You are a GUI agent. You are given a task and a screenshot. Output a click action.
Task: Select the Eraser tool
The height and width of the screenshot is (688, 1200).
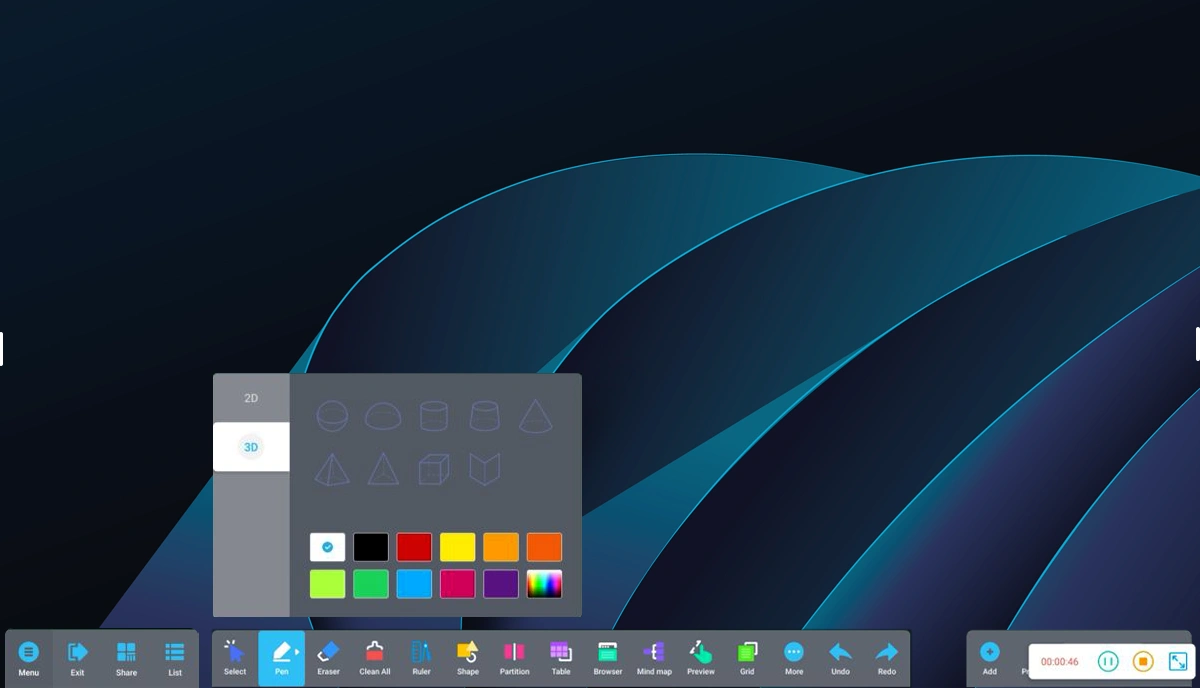328,657
